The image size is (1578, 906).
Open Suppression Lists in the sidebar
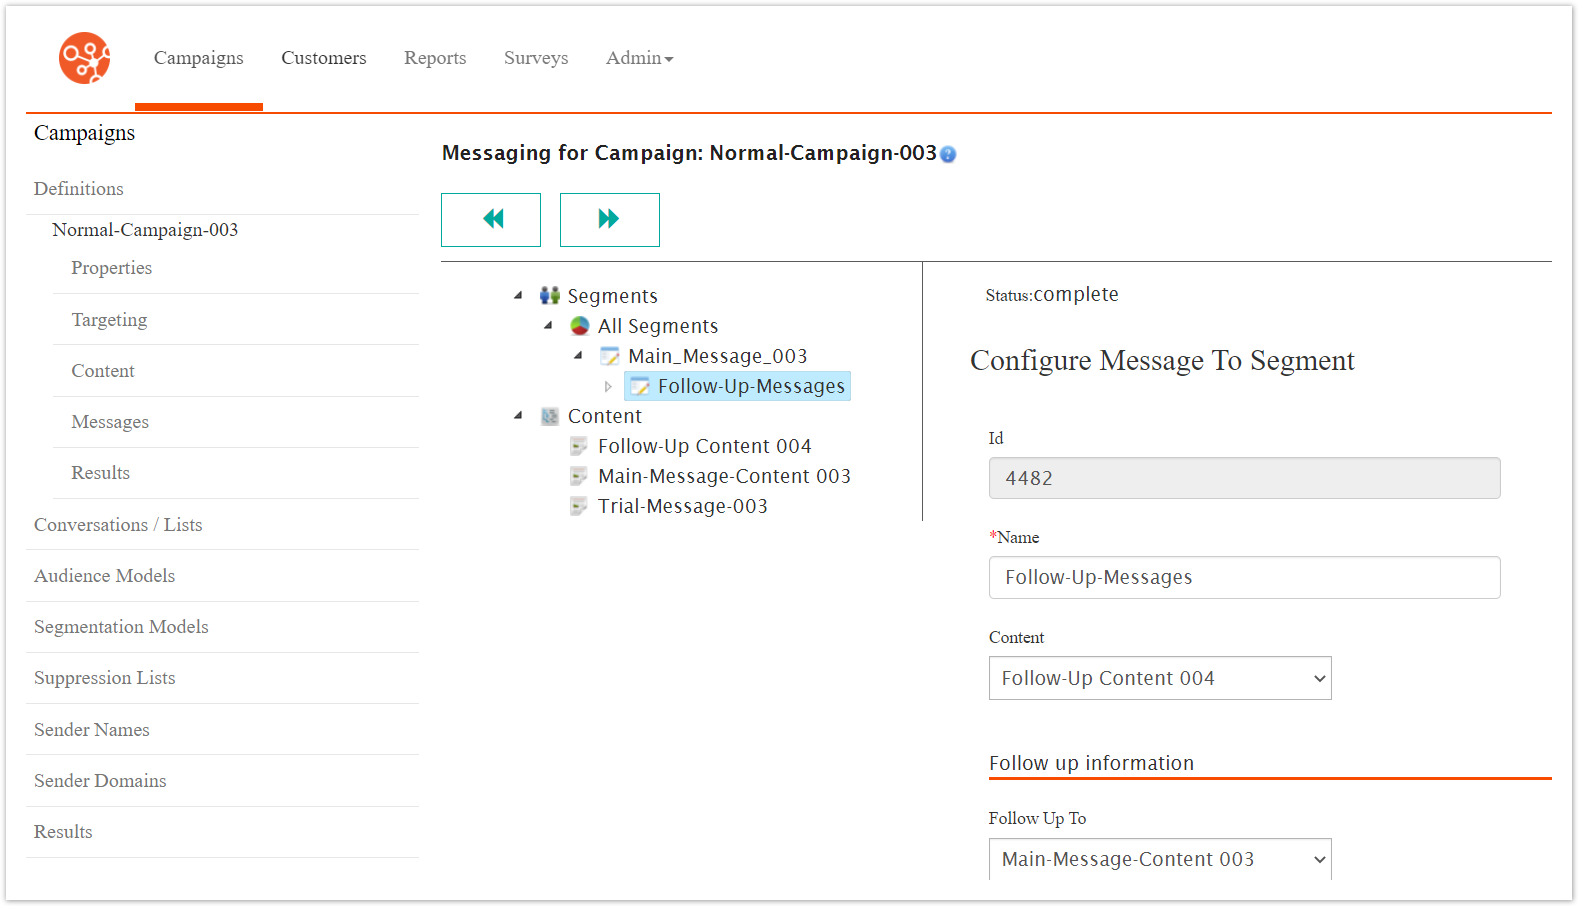pos(104,678)
